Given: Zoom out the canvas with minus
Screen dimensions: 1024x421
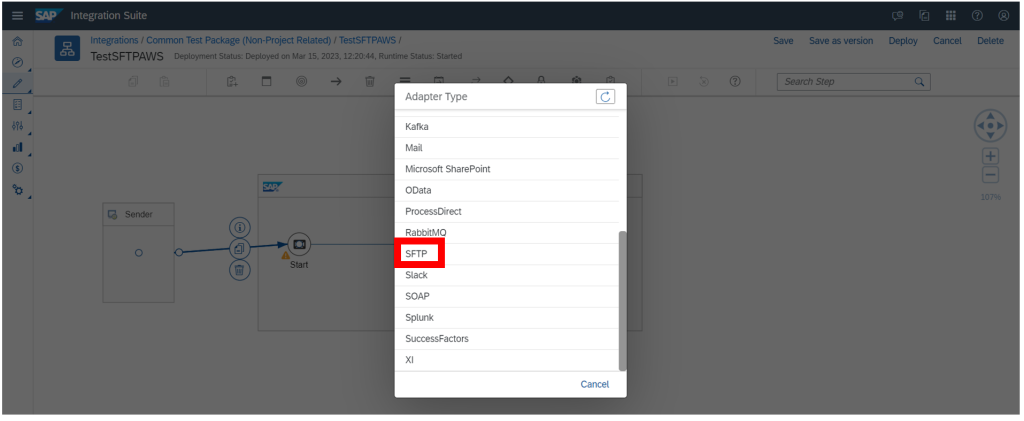Looking at the screenshot, I should [991, 175].
